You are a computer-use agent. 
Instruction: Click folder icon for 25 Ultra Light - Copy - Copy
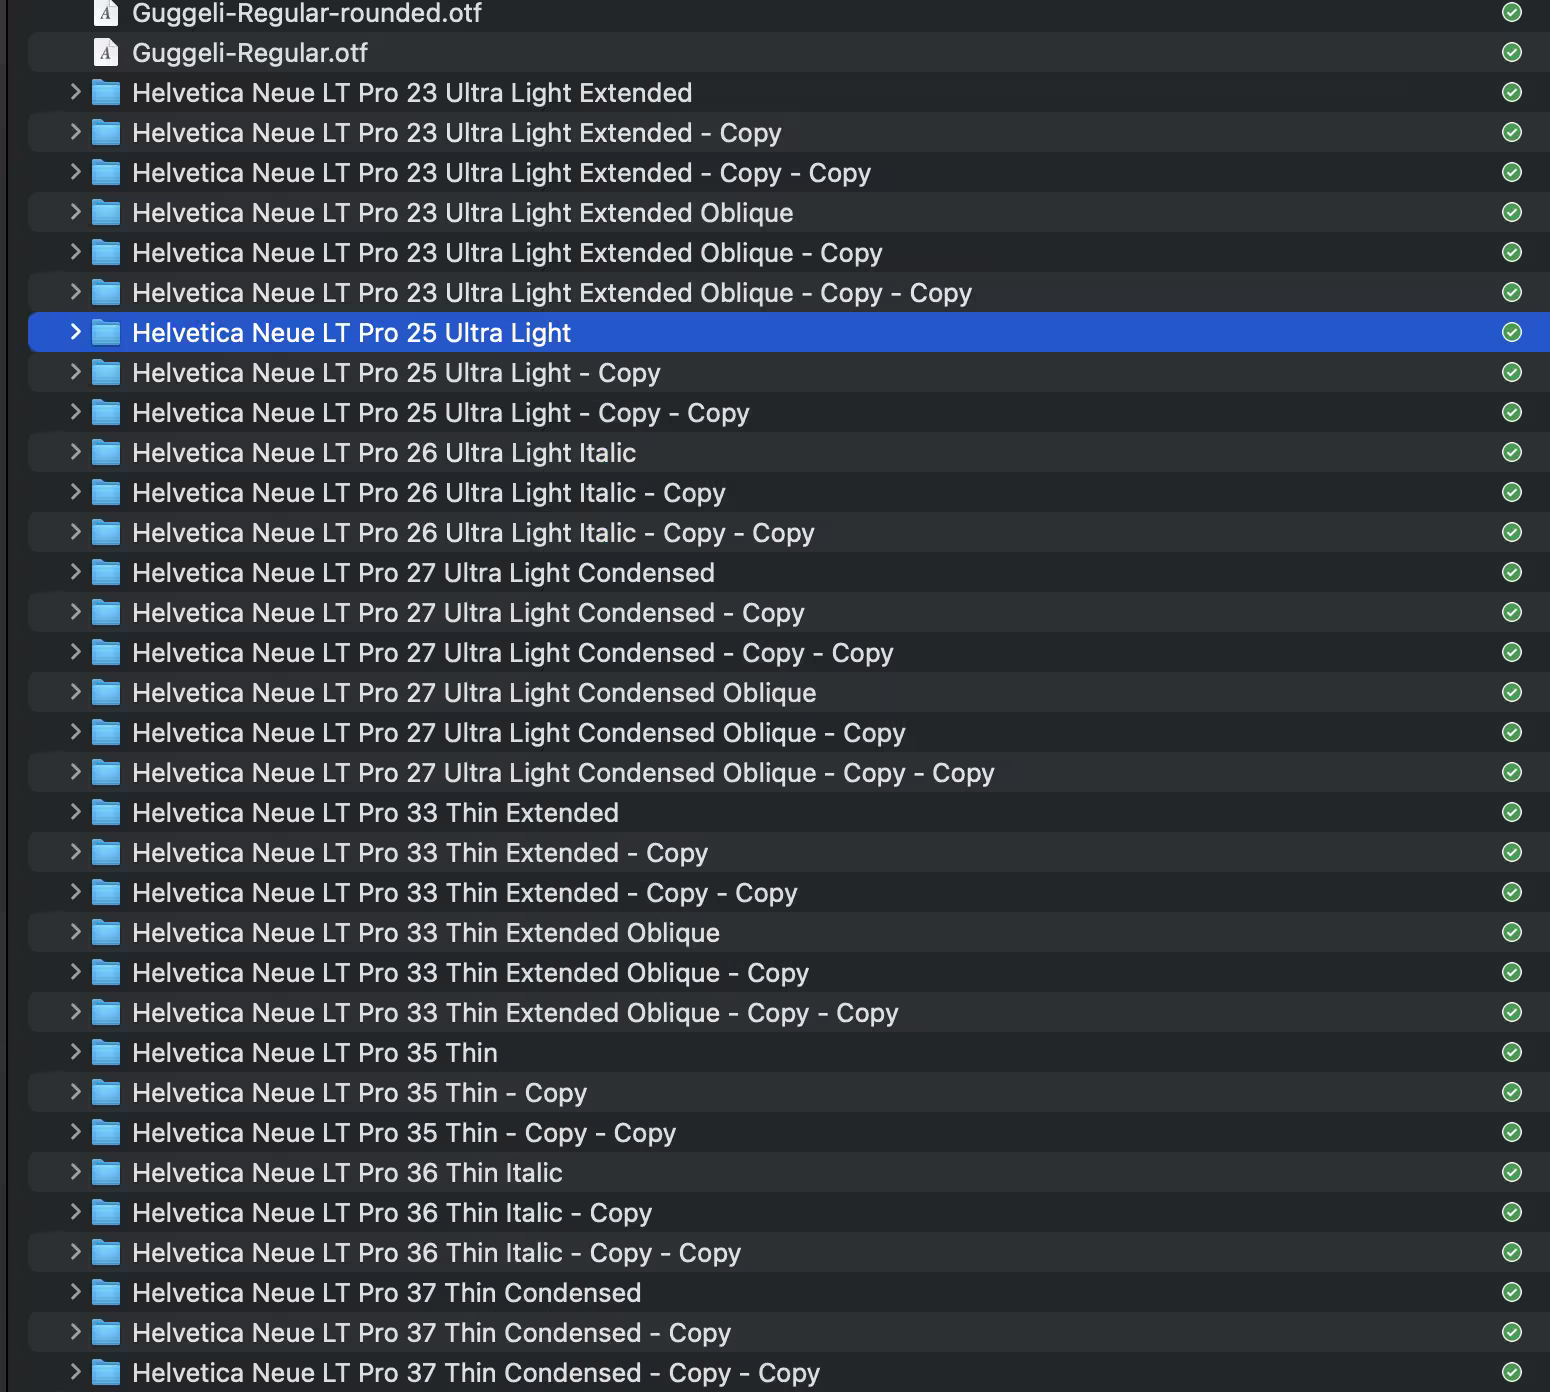[x=106, y=413]
